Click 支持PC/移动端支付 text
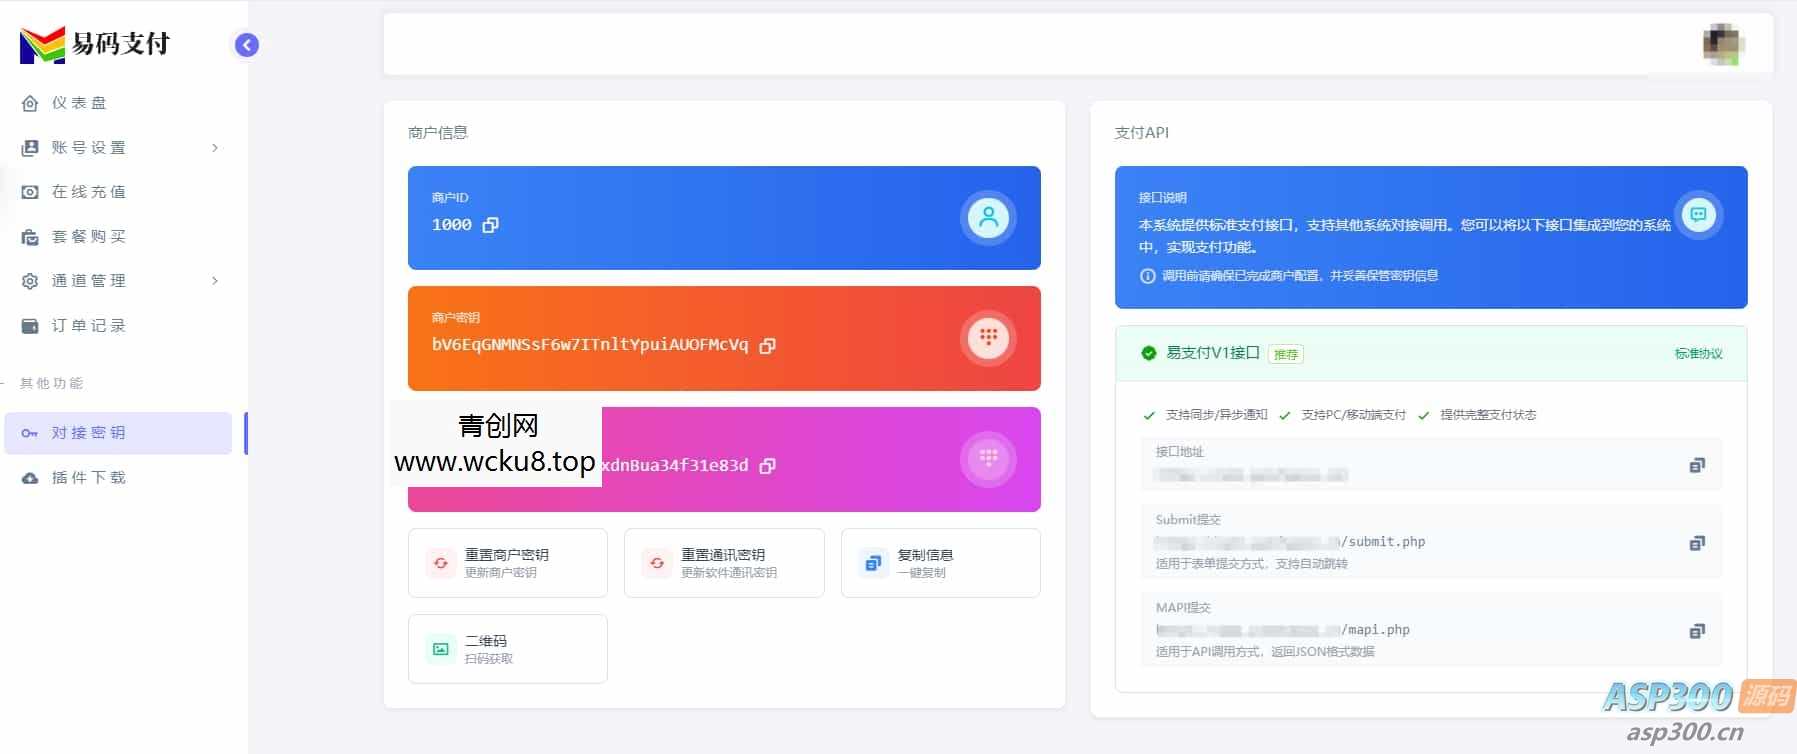This screenshot has width=1797, height=754. [1353, 415]
